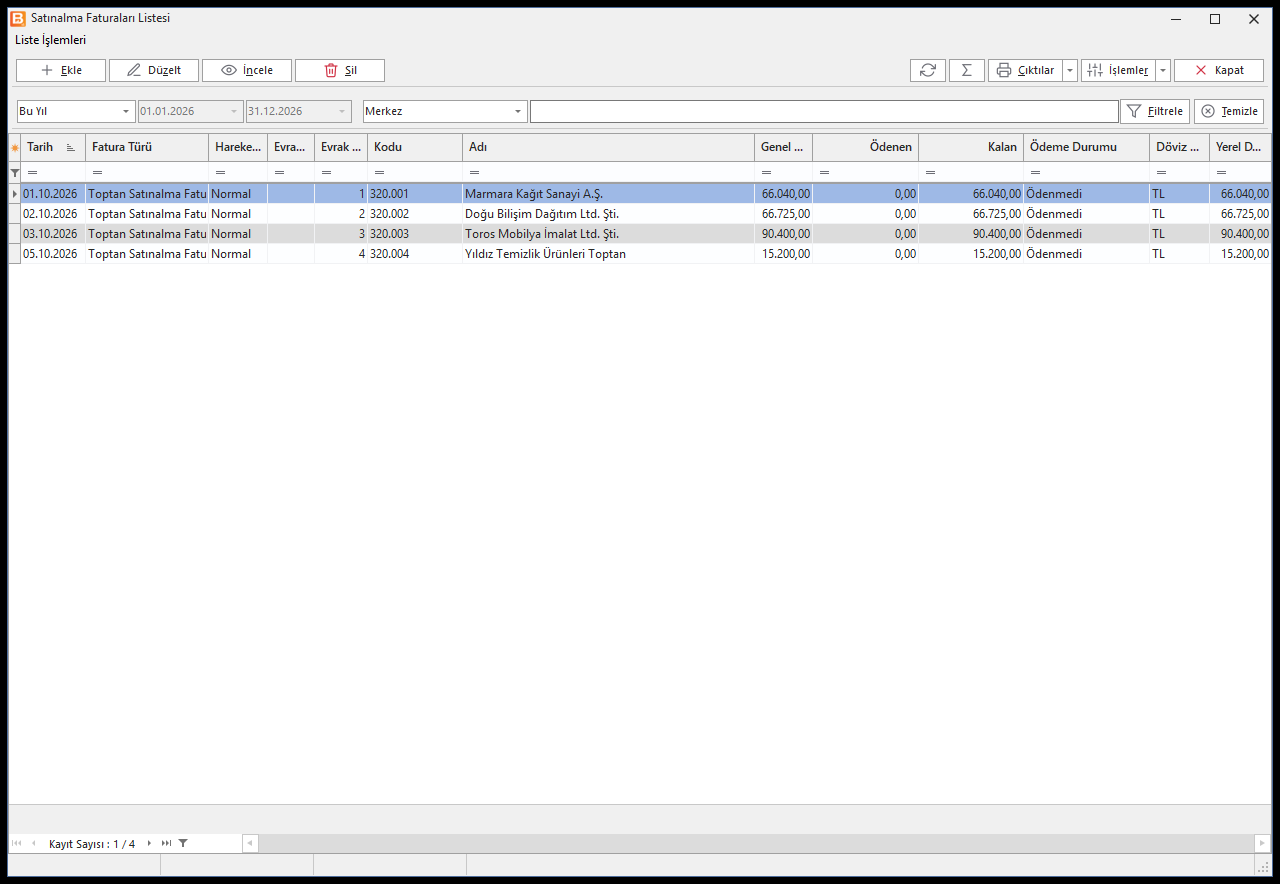Click the Ödeme Durumu column header

pos(1086,147)
